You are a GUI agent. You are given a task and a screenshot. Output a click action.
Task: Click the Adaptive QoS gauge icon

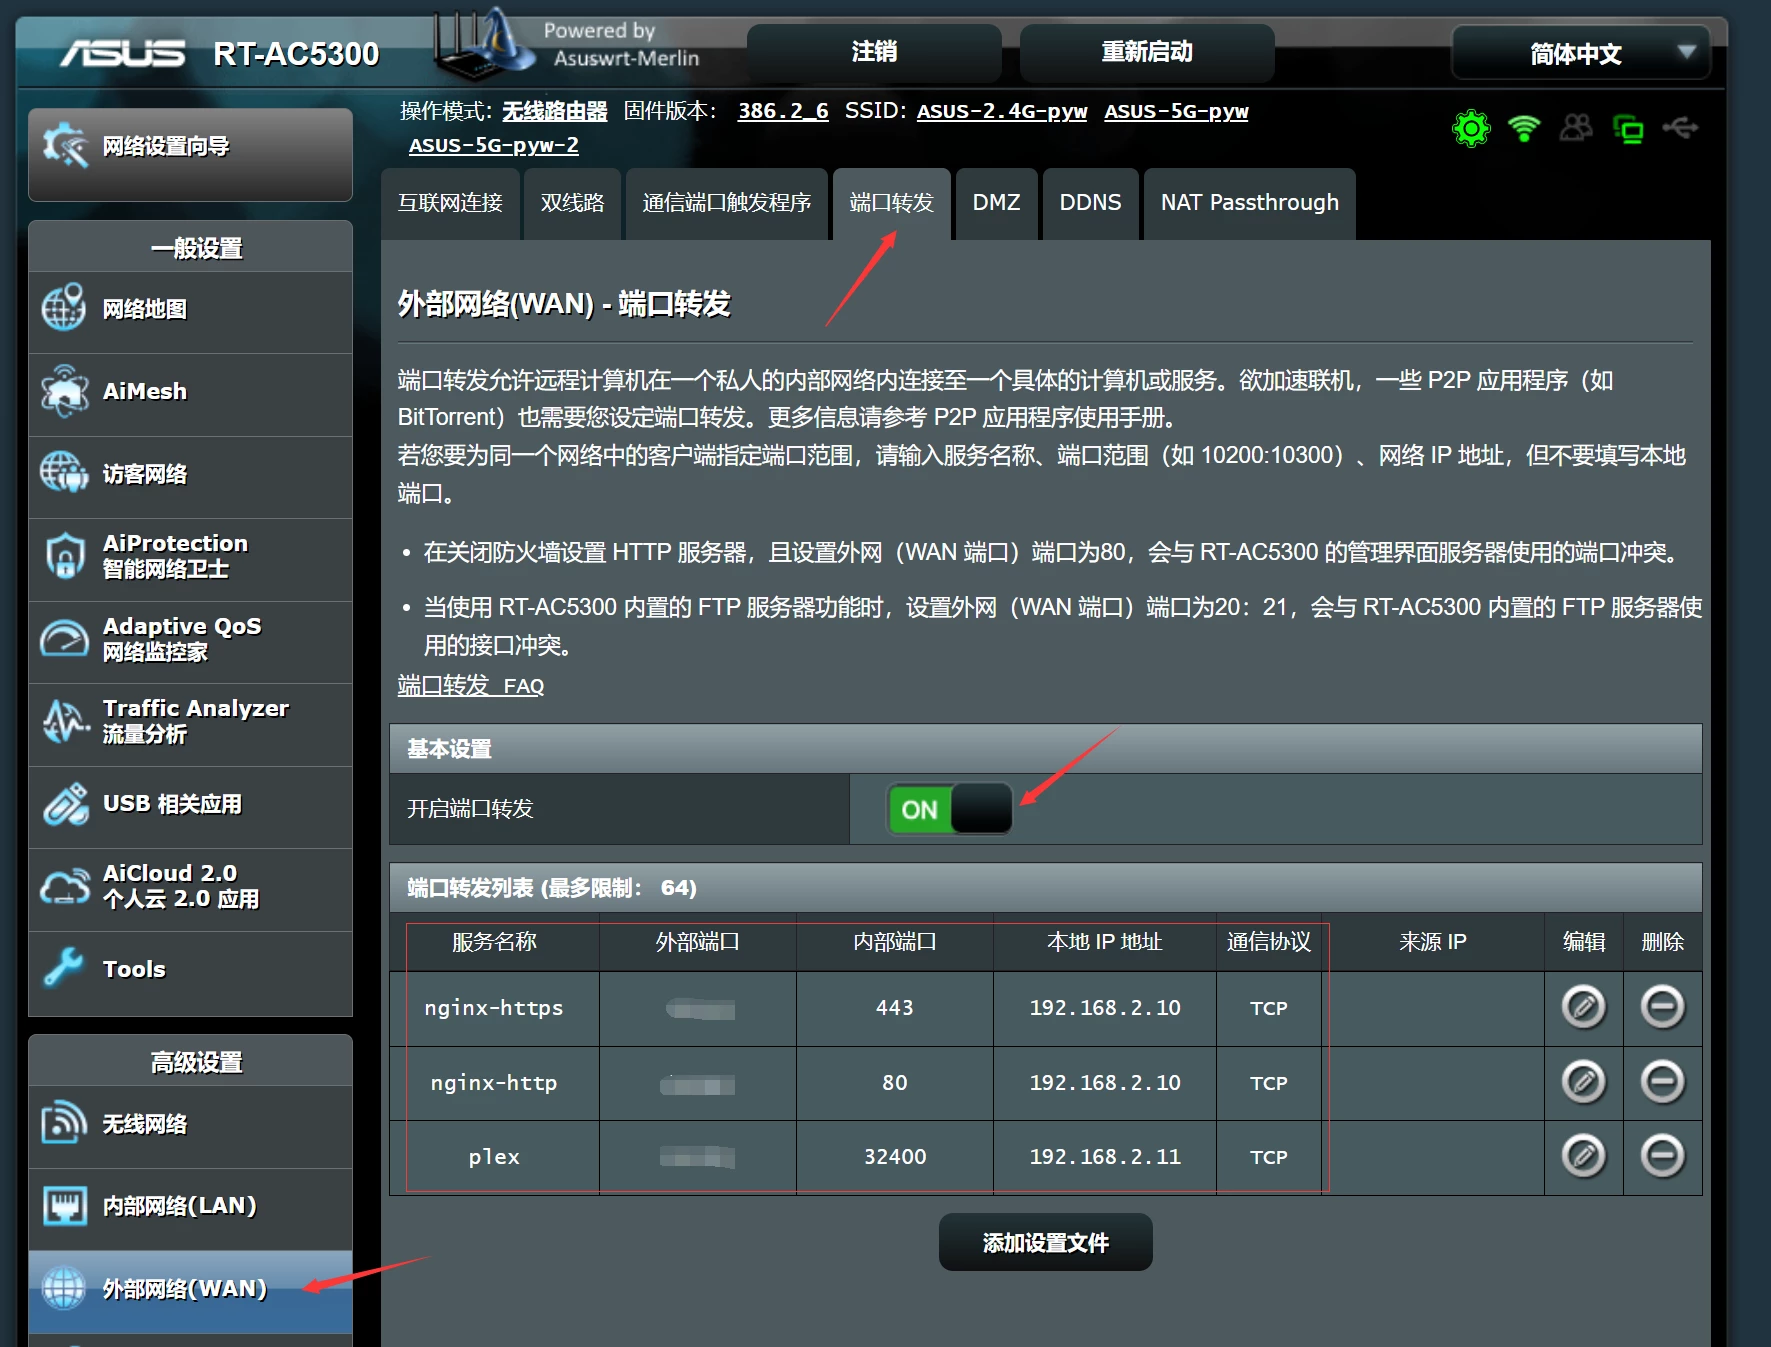click(x=64, y=638)
